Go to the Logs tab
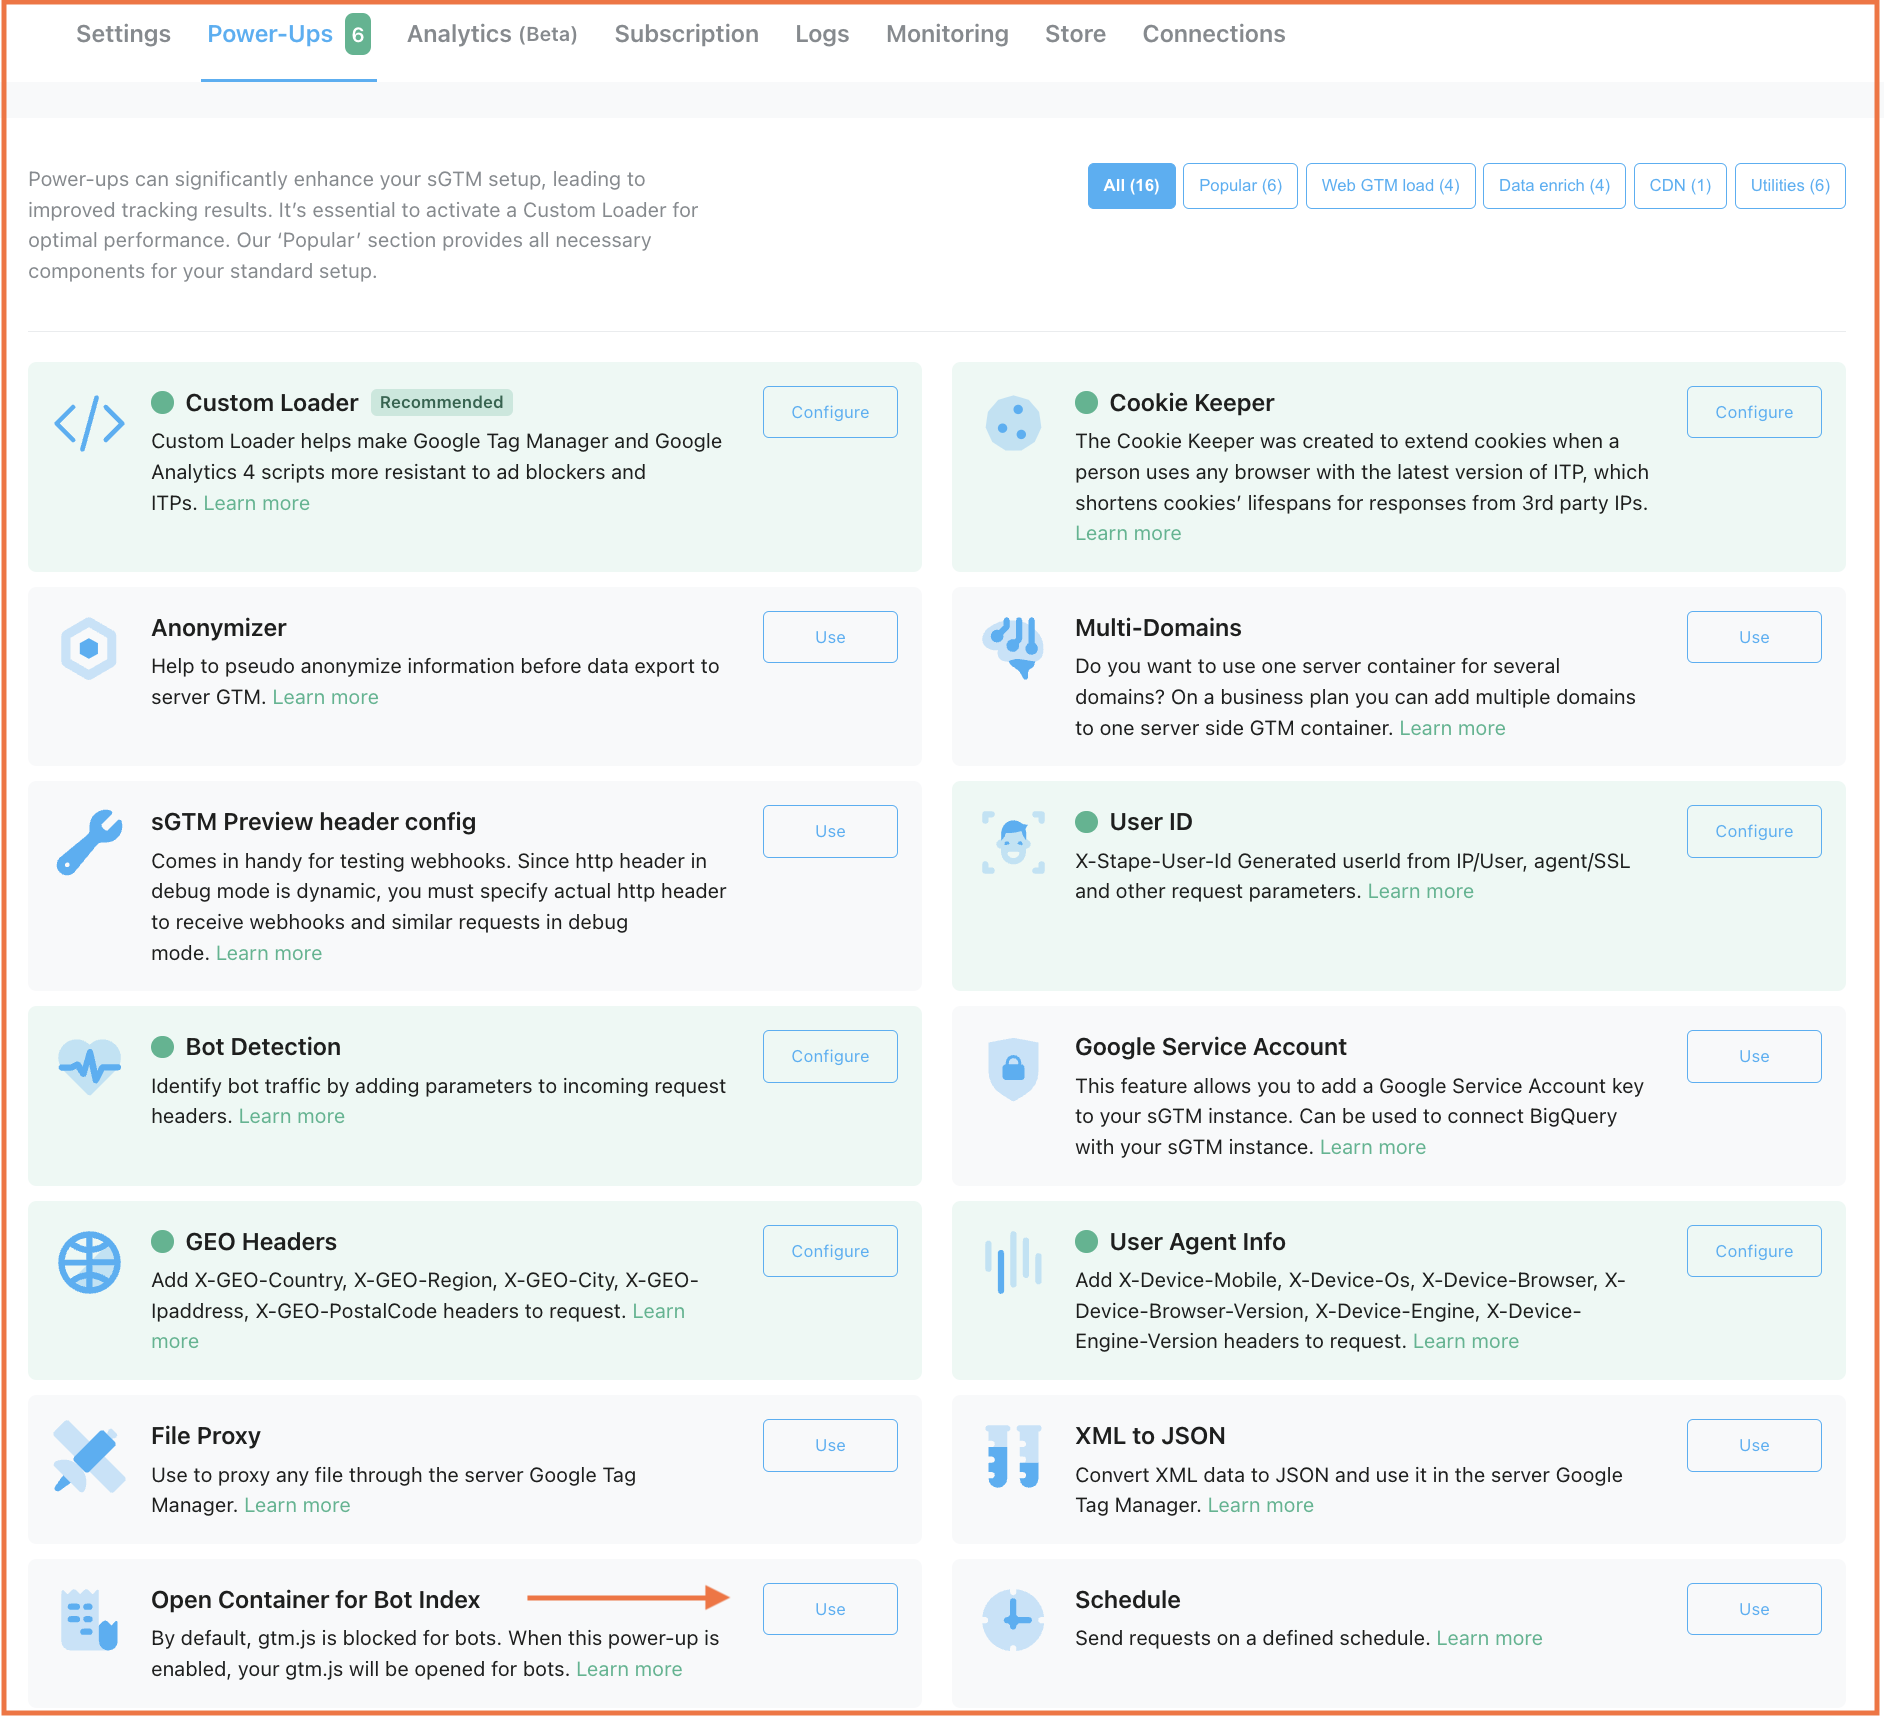 coord(822,34)
